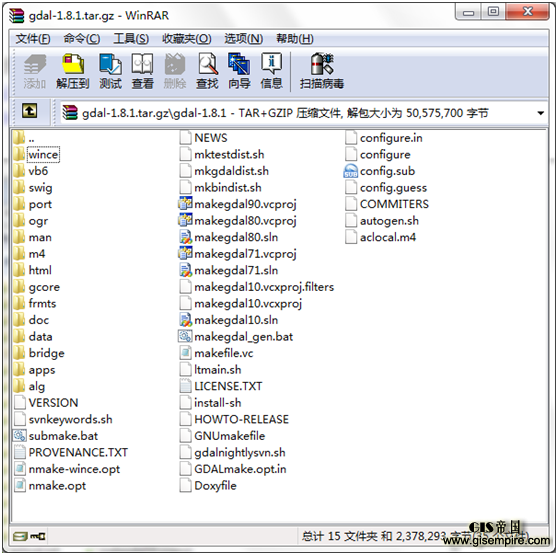Click the 测试 (Test) toolbar icon
Viewport: 558px width, 555px height.
(110, 71)
